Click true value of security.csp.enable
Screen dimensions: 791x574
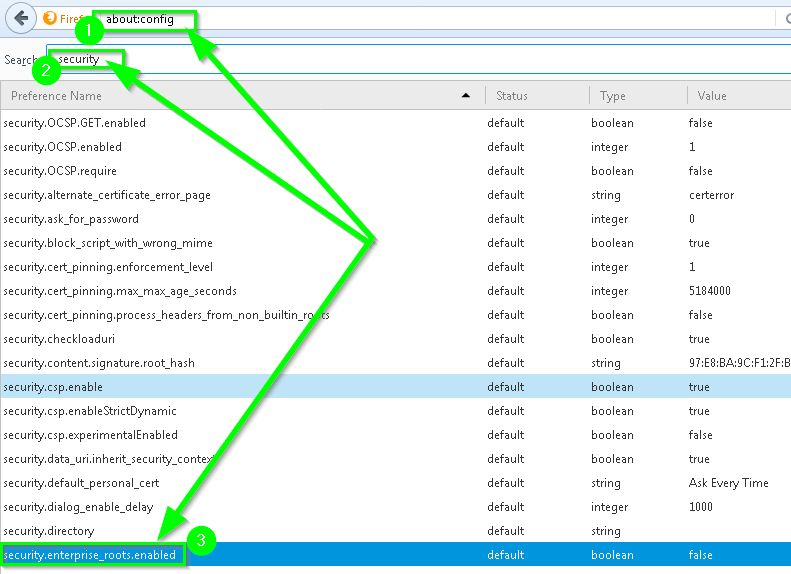coord(699,387)
